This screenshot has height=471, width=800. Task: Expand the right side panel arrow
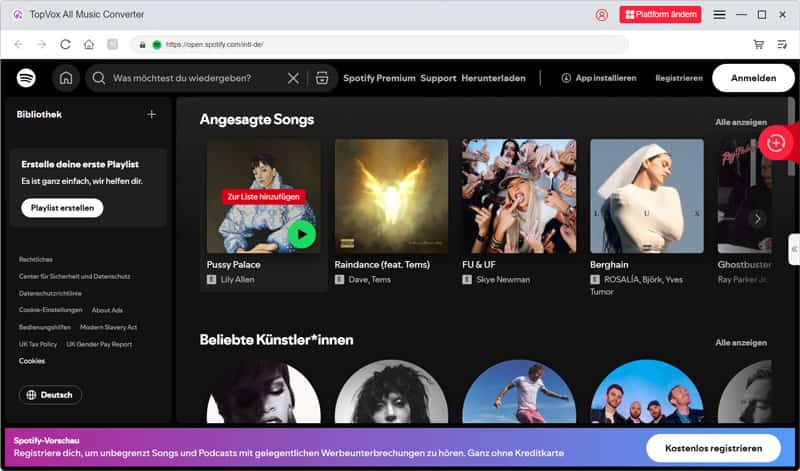(x=793, y=248)
